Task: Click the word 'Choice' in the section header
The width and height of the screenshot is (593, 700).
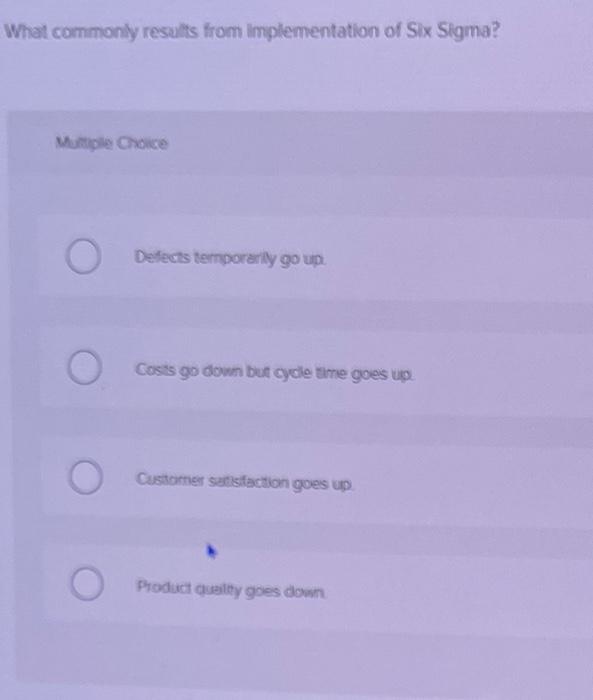Action: click(142, 143)
